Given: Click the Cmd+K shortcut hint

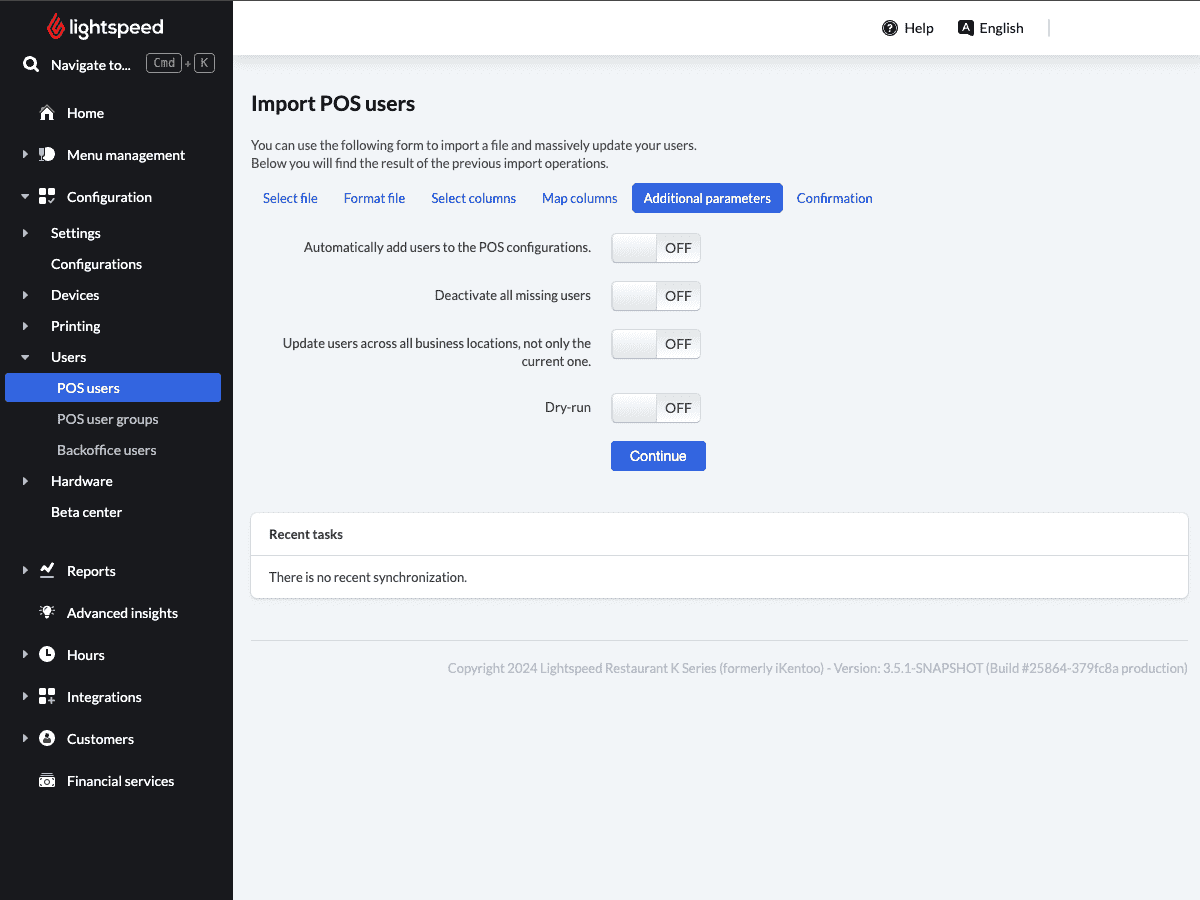Looking at the screenshot, I should 180,63.
